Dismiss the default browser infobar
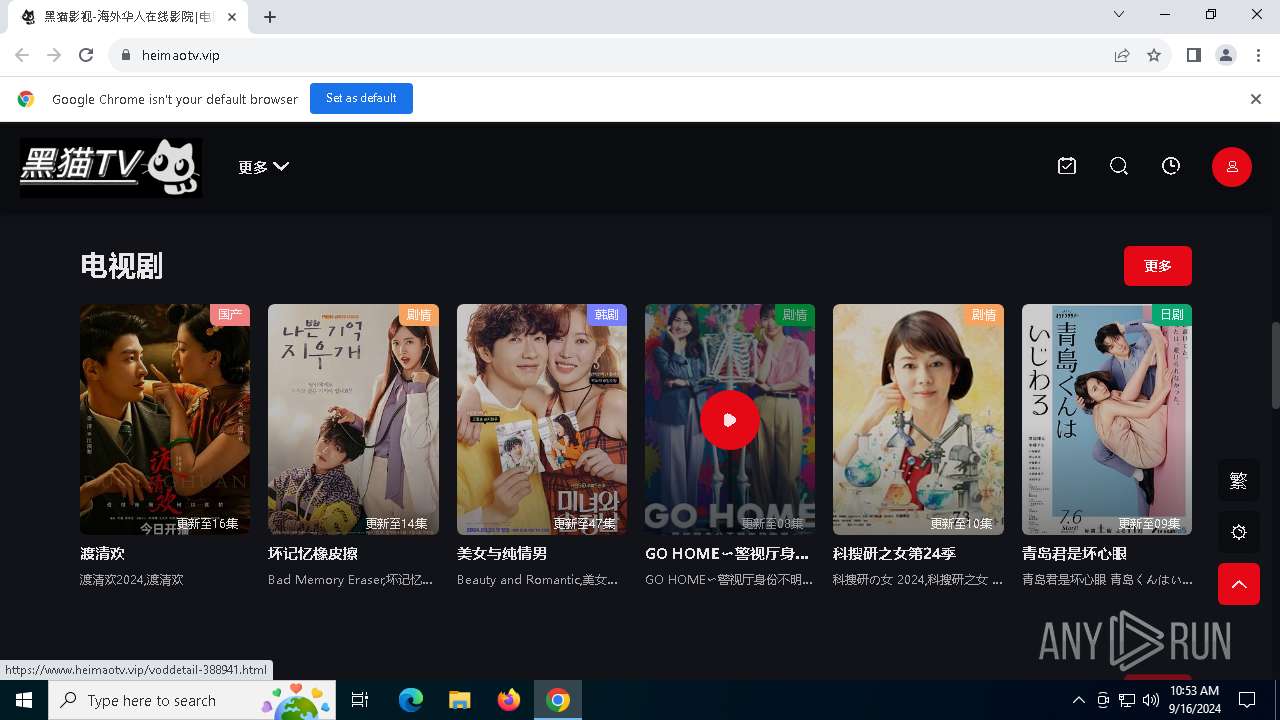The image size is (1280, 720). pos(1256,99)
